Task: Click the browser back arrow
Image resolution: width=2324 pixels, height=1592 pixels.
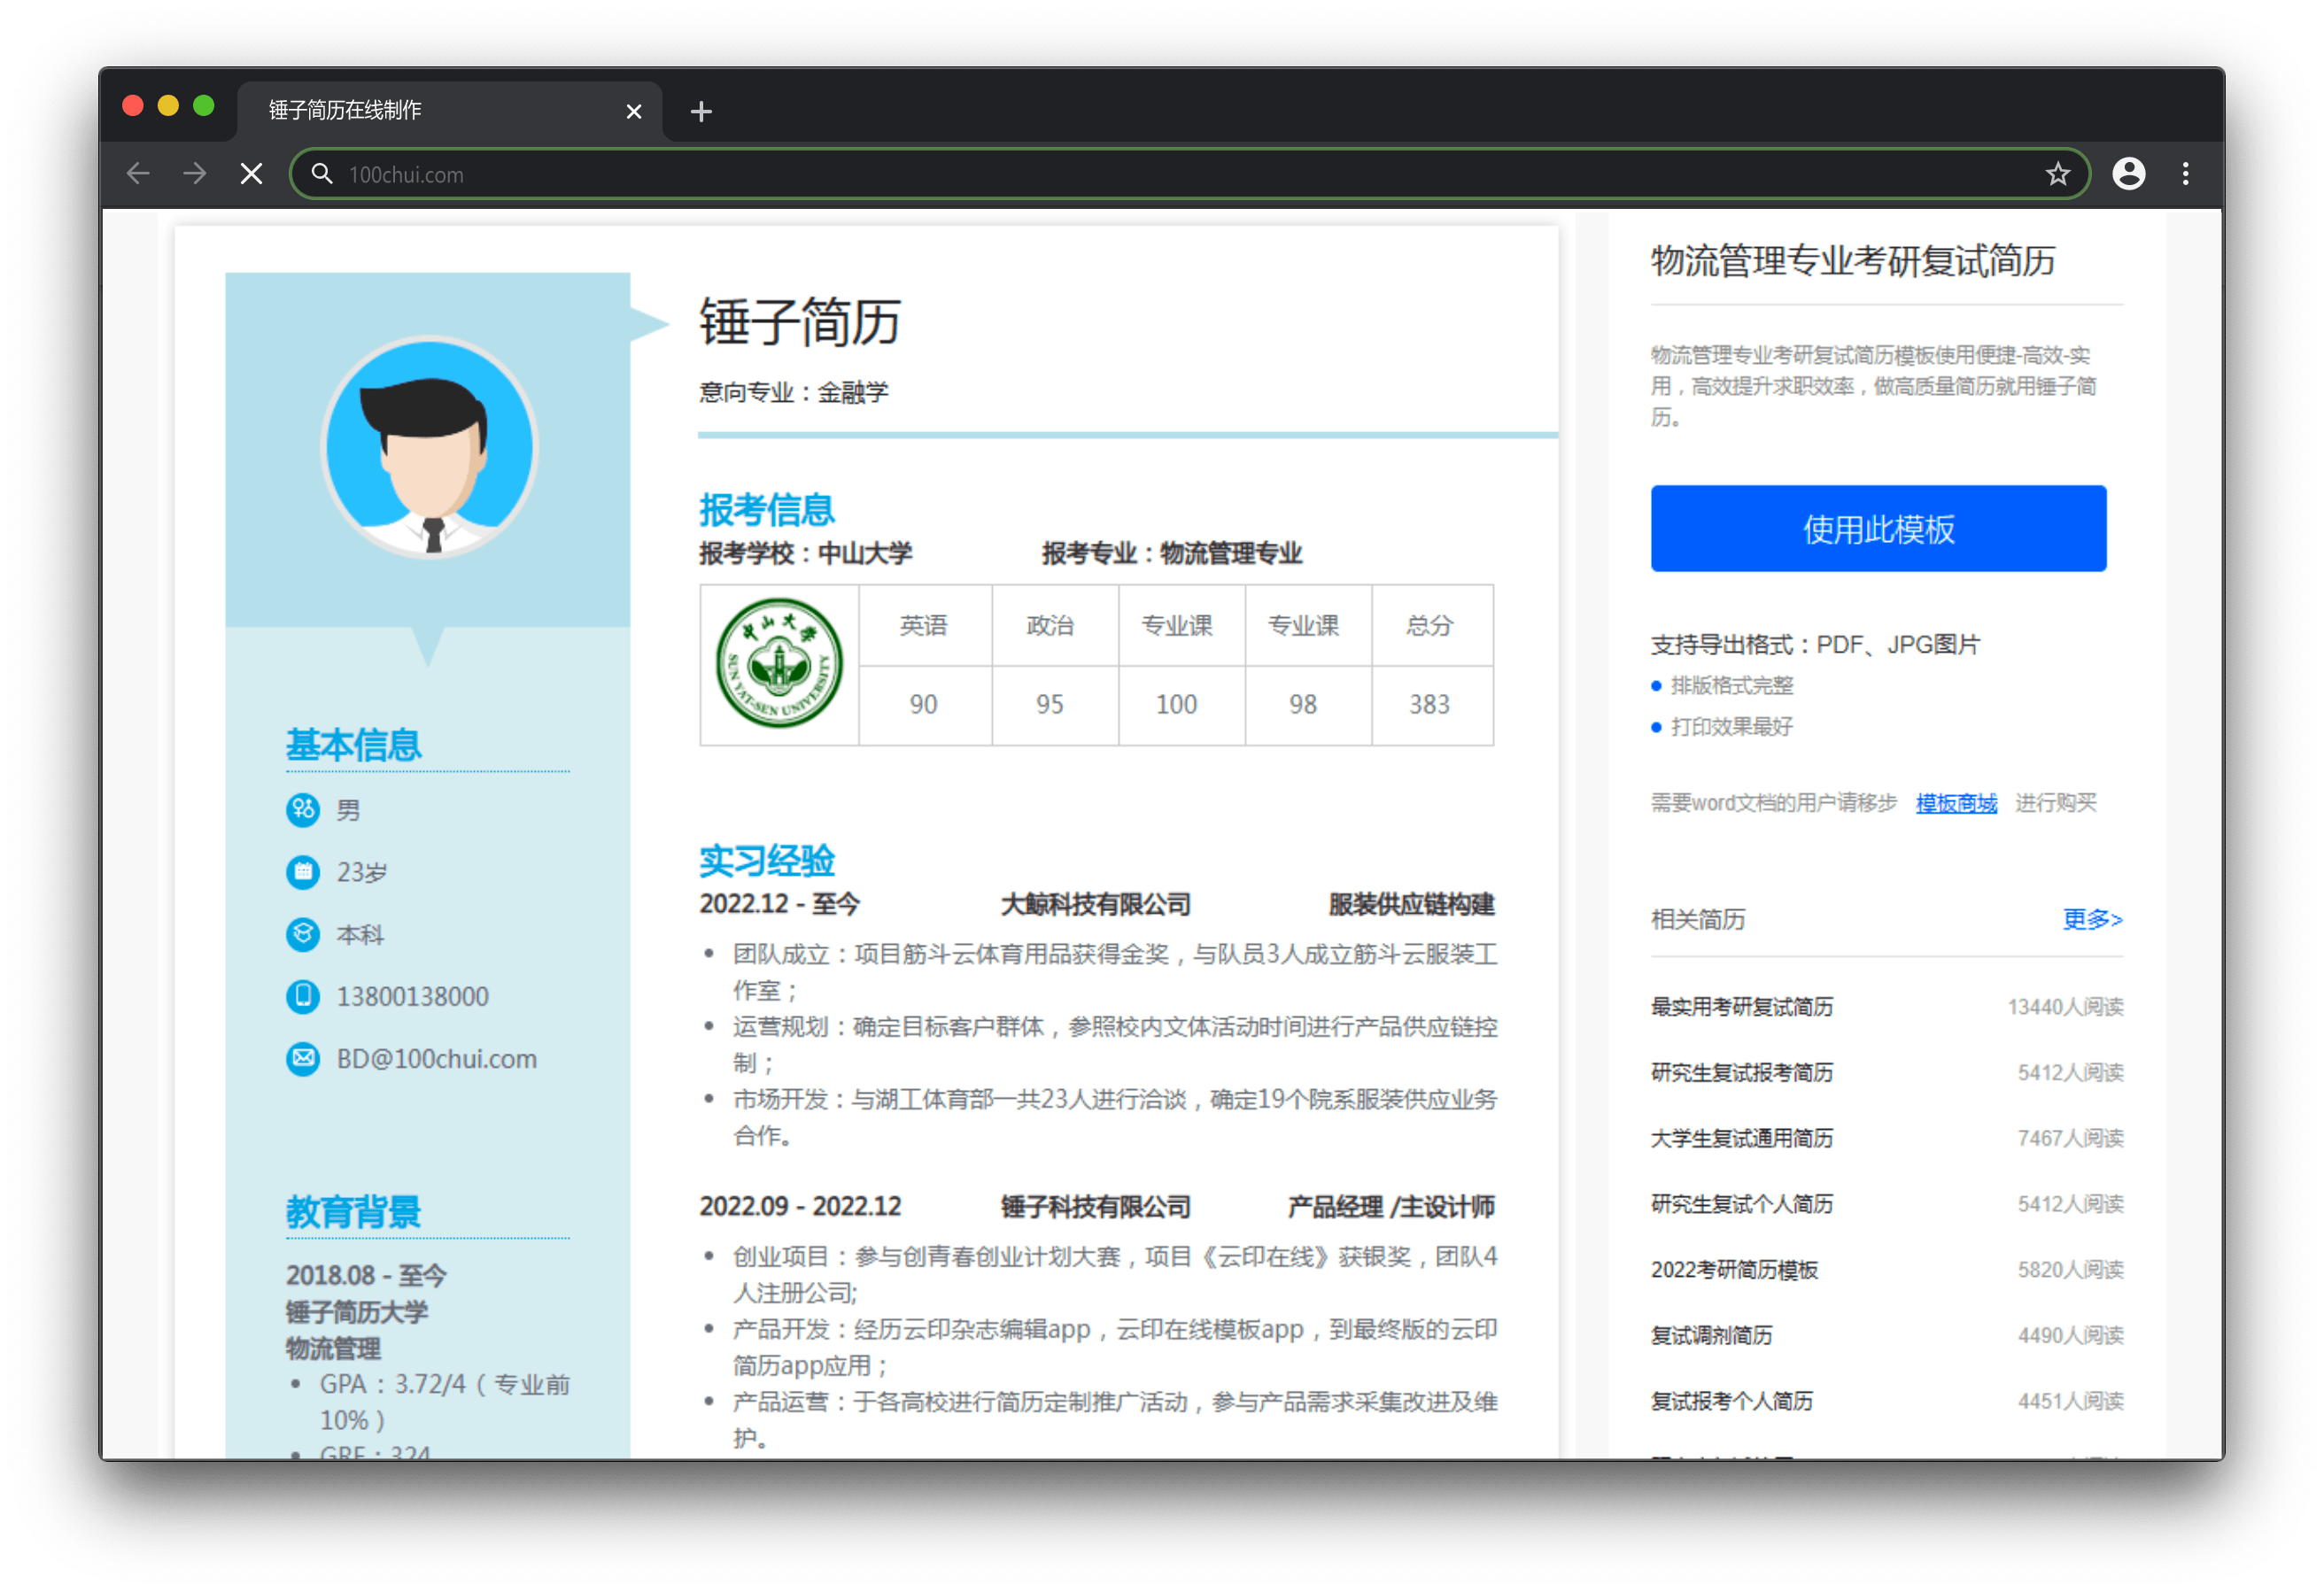Action: click(138, 174)
